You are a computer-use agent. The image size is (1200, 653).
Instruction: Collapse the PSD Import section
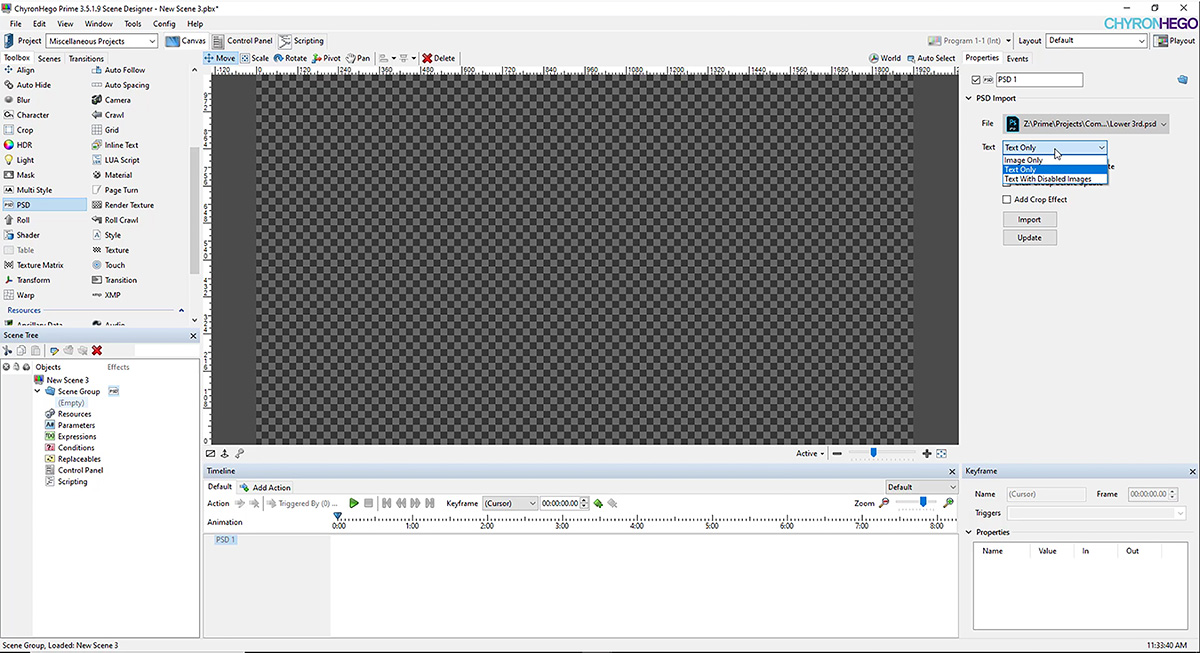pyautogui.click(x=969, y=98)
